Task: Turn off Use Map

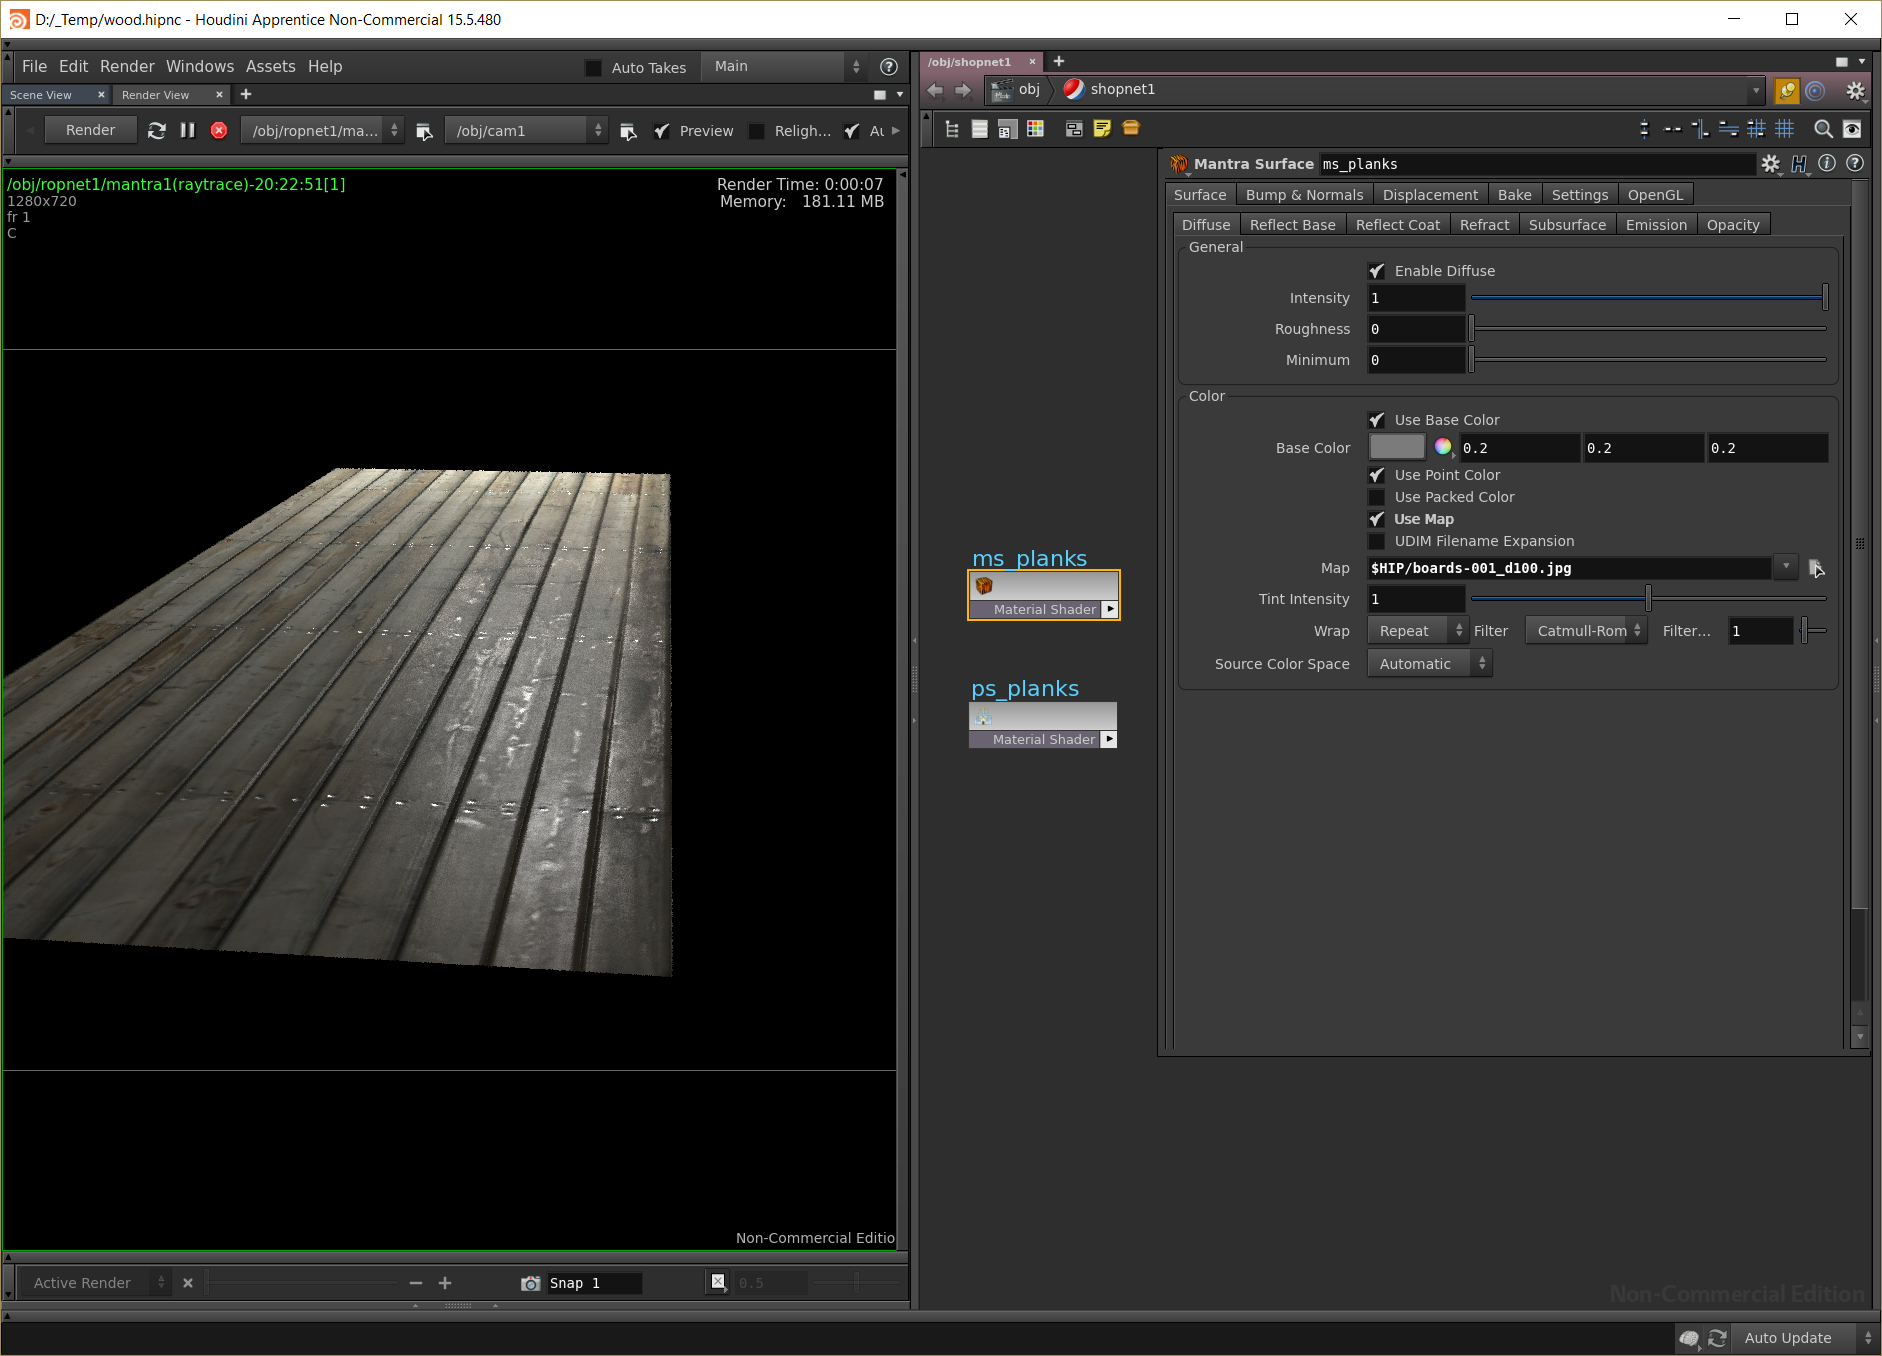Action: point(1377,519)
